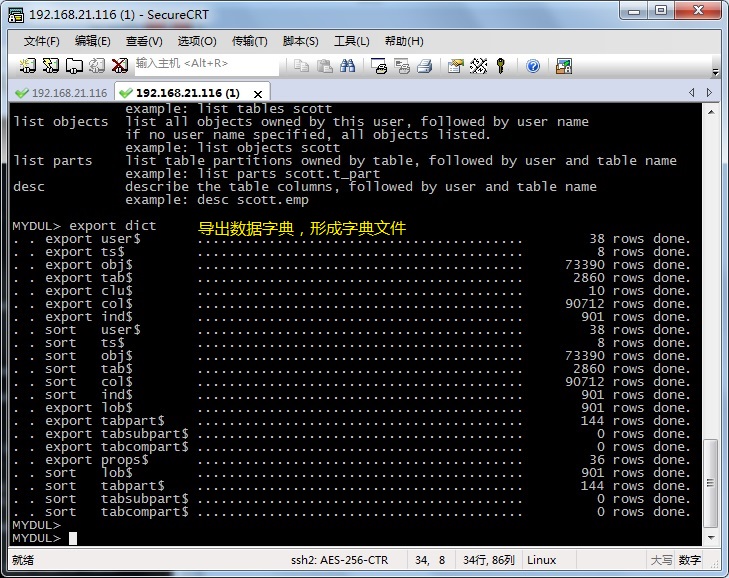
Task: Click the 'Linux' status bar entry
Action: [x=541, y=560]
